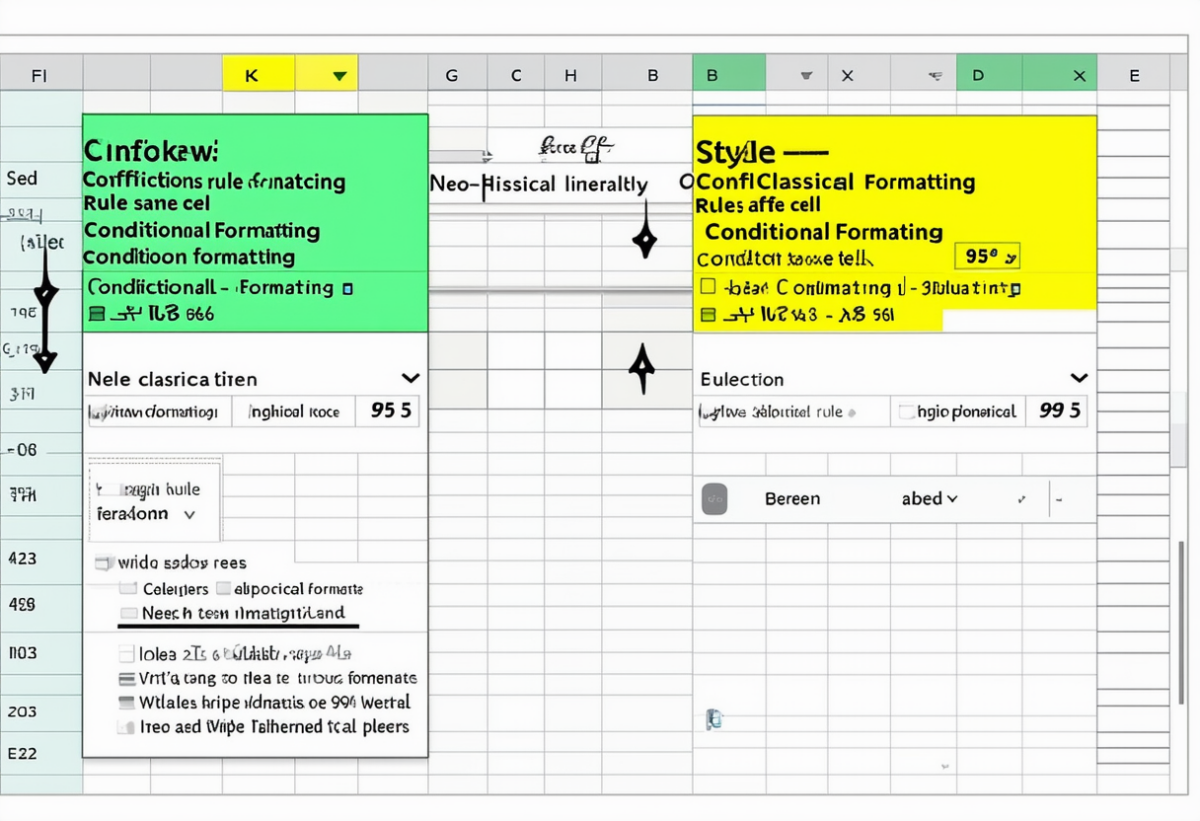Viewport: 1200px width, 821px height.
Task: Click the small blue clipboard icon below the Eulection panel
Action: (x=715, y=718)
